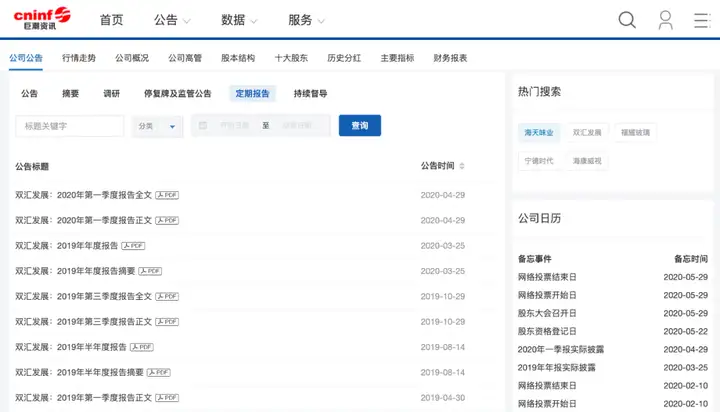Viewport: 720px width, 412px height.
Task: Click 股东资格登记日 calendar entry
Action: (547, 331)
